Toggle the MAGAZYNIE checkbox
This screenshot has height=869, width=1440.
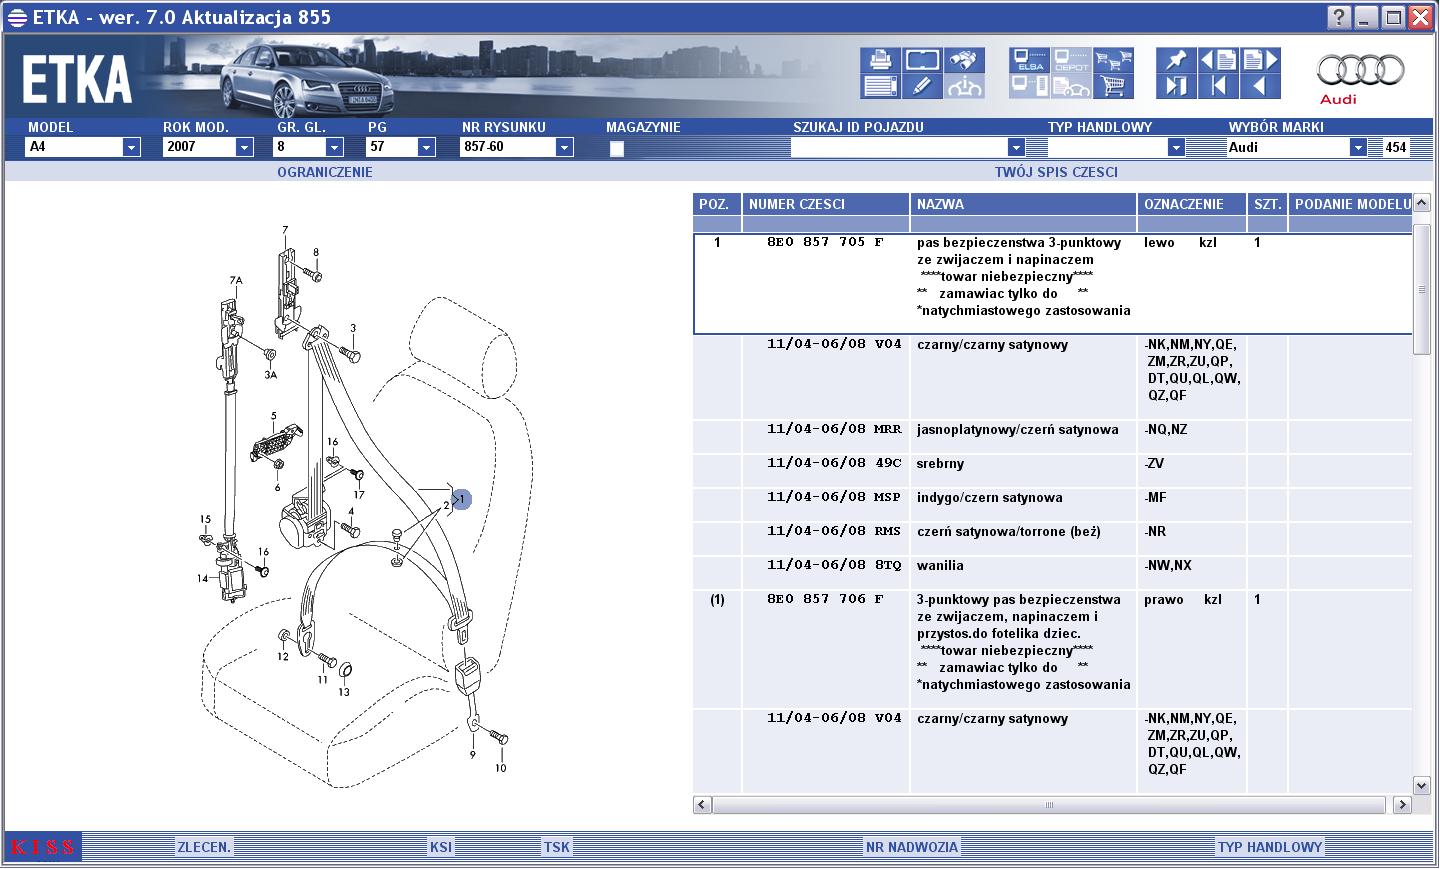click(x=616, y=149)
